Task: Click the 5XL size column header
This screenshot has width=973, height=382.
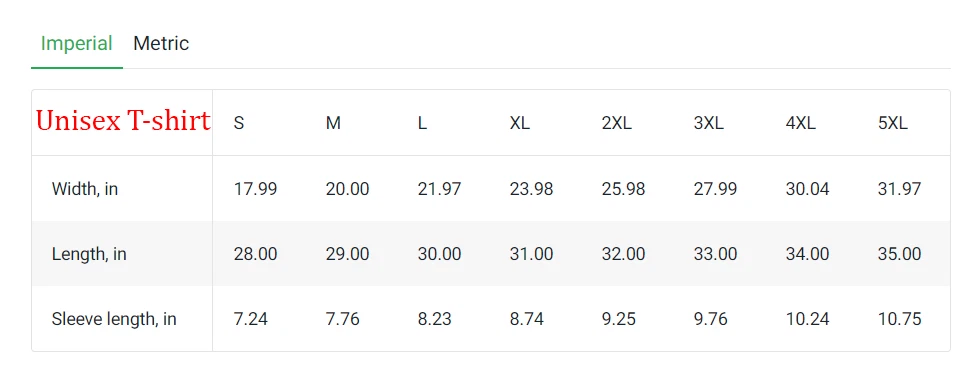Action: pyautogui.click(x=893, y=123)
